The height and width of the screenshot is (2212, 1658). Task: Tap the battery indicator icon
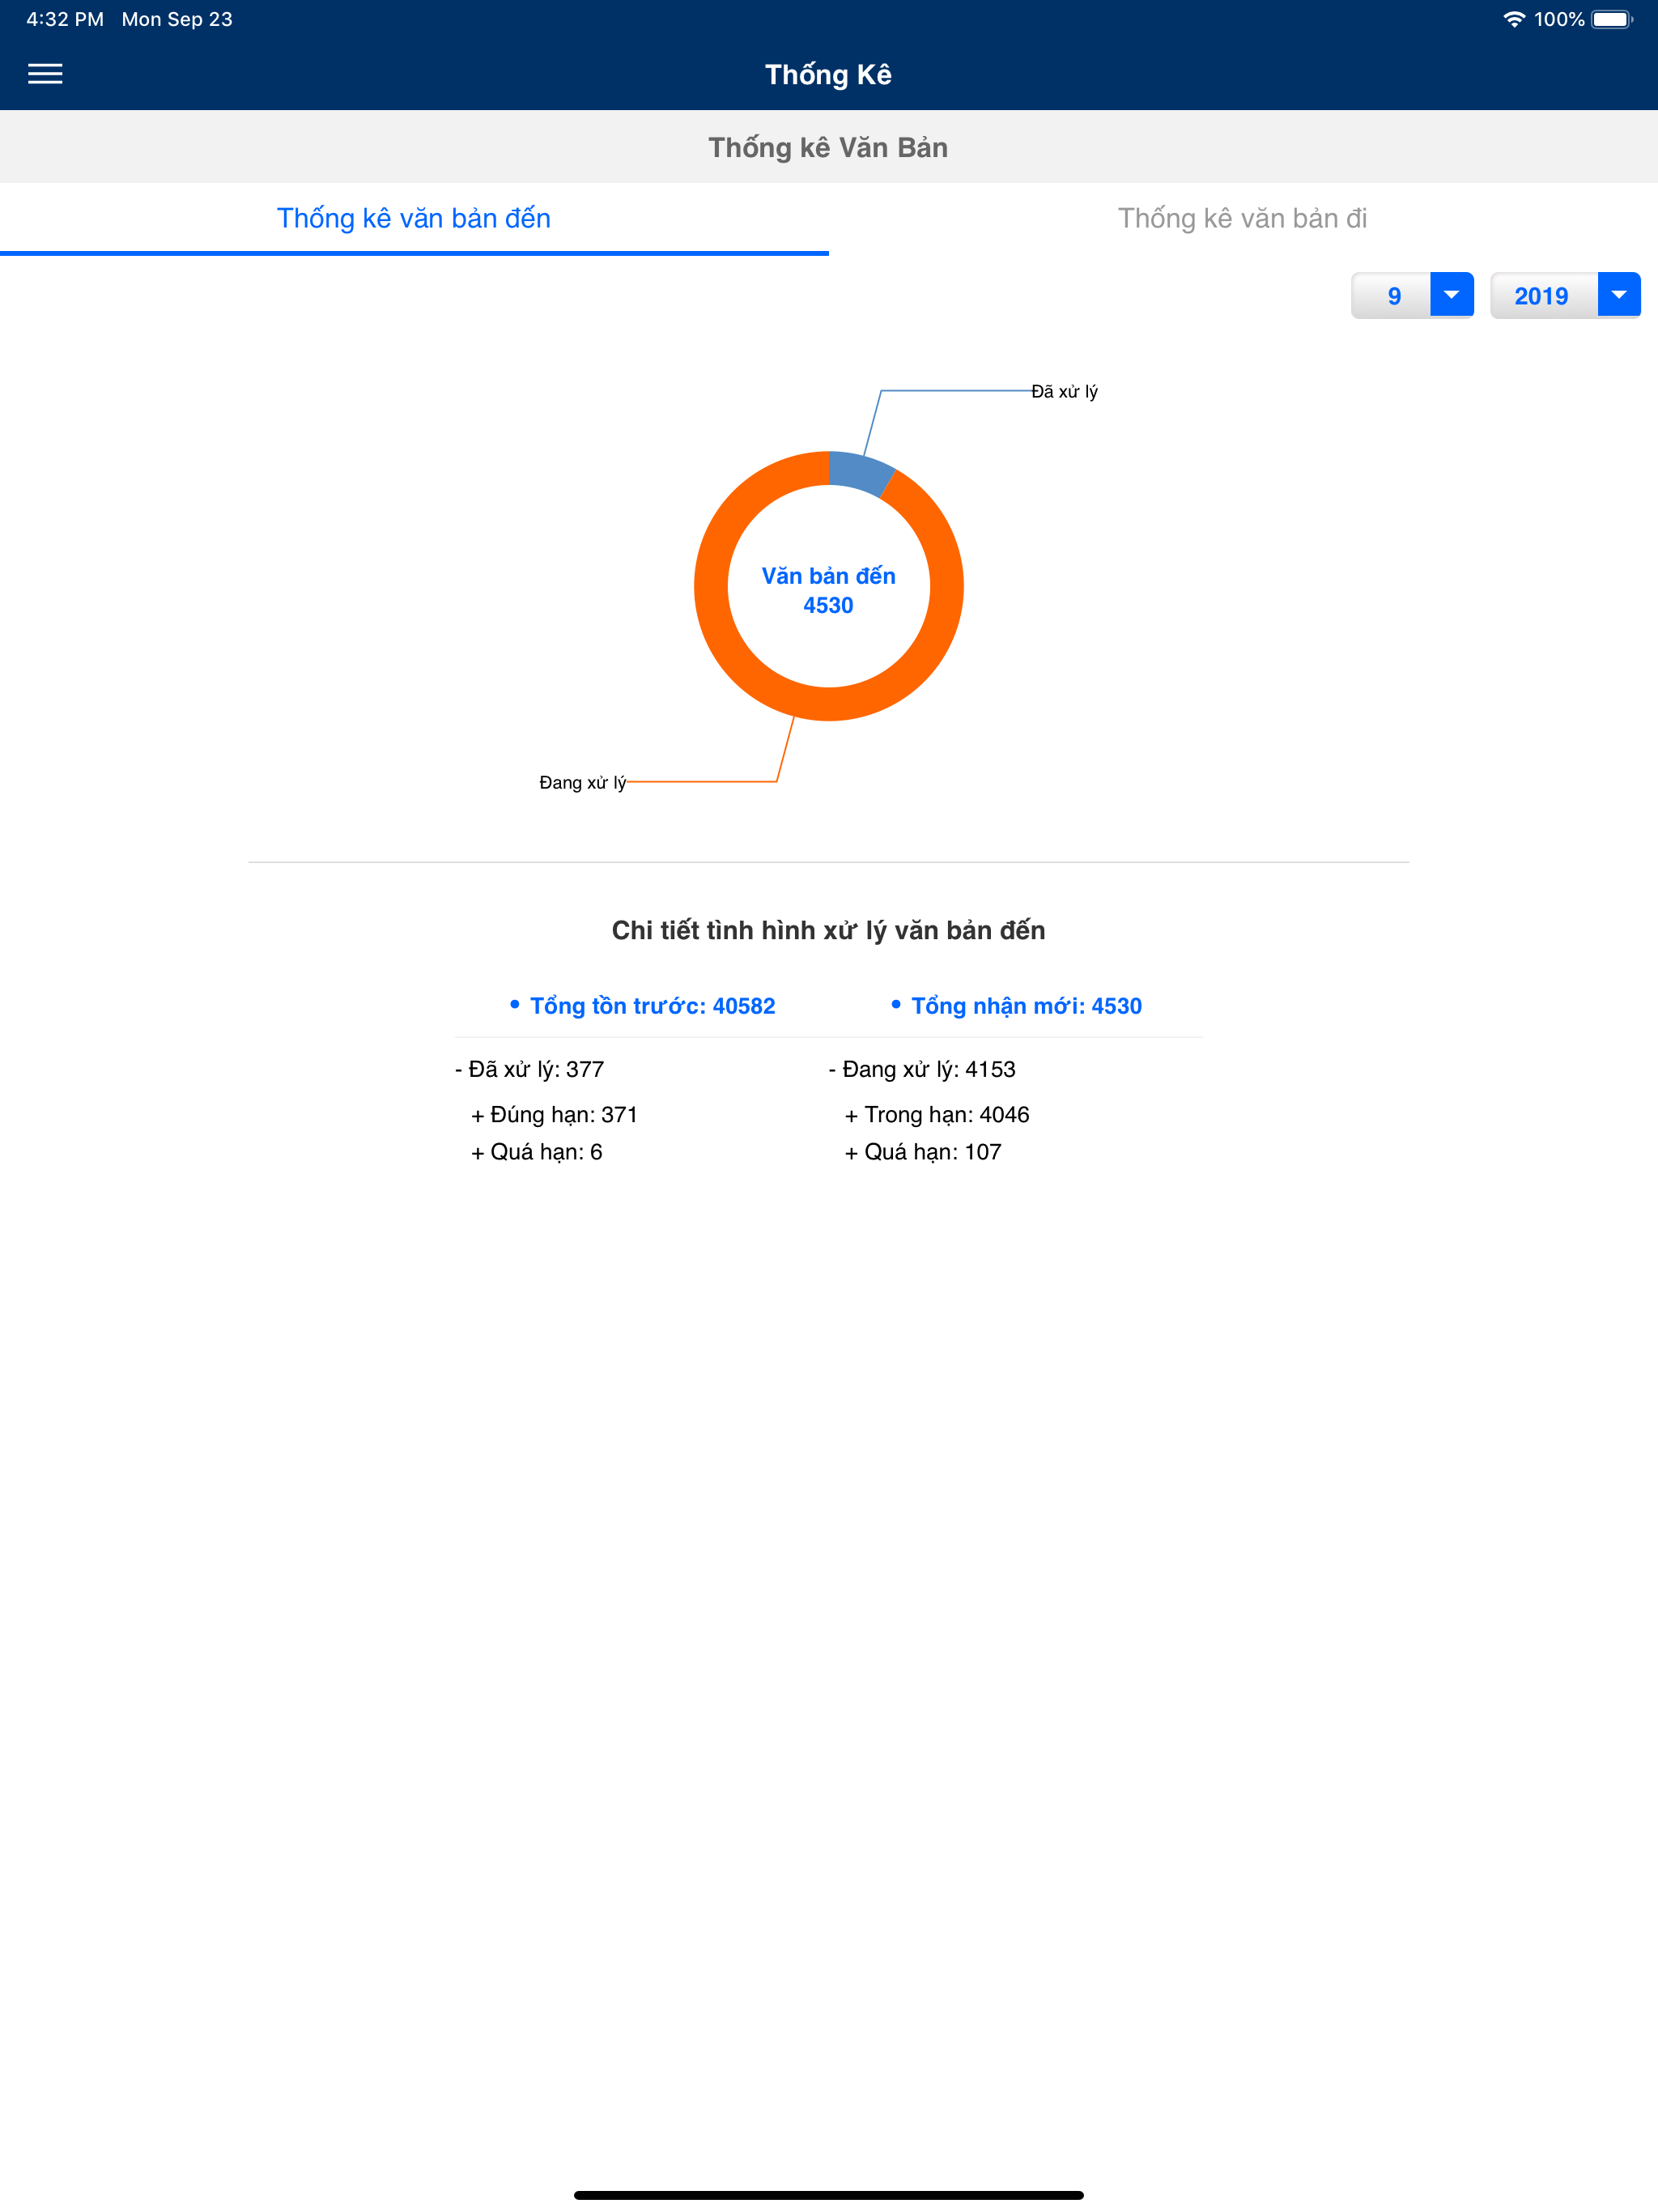pos(1611,19)
